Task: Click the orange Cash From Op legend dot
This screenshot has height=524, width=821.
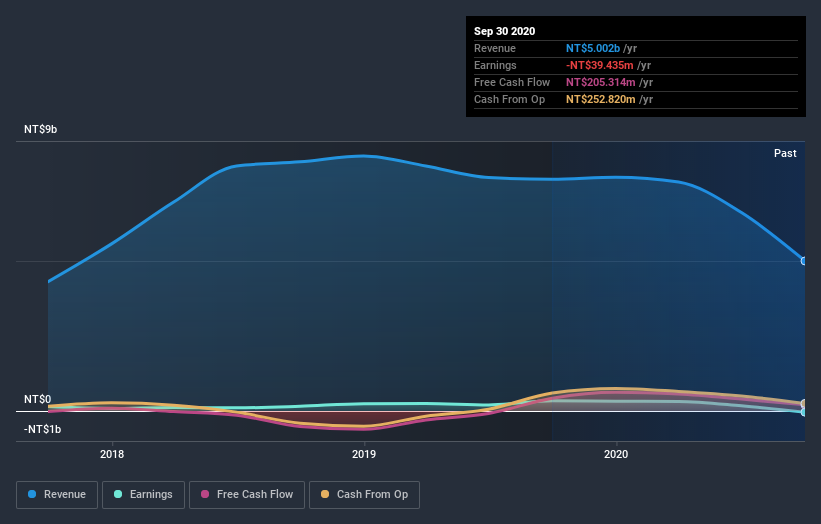Action: click(x=325, y=494)
